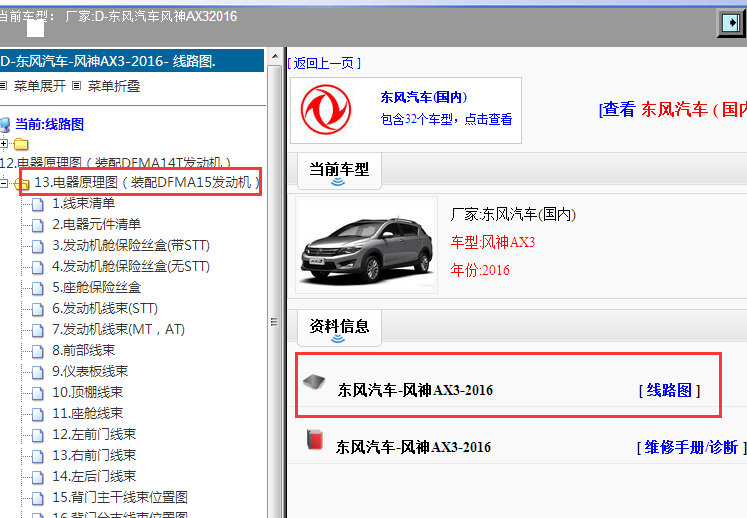Click the 返回上一页 link
This screenshot has height=518, width=747.
pos(324,63)
